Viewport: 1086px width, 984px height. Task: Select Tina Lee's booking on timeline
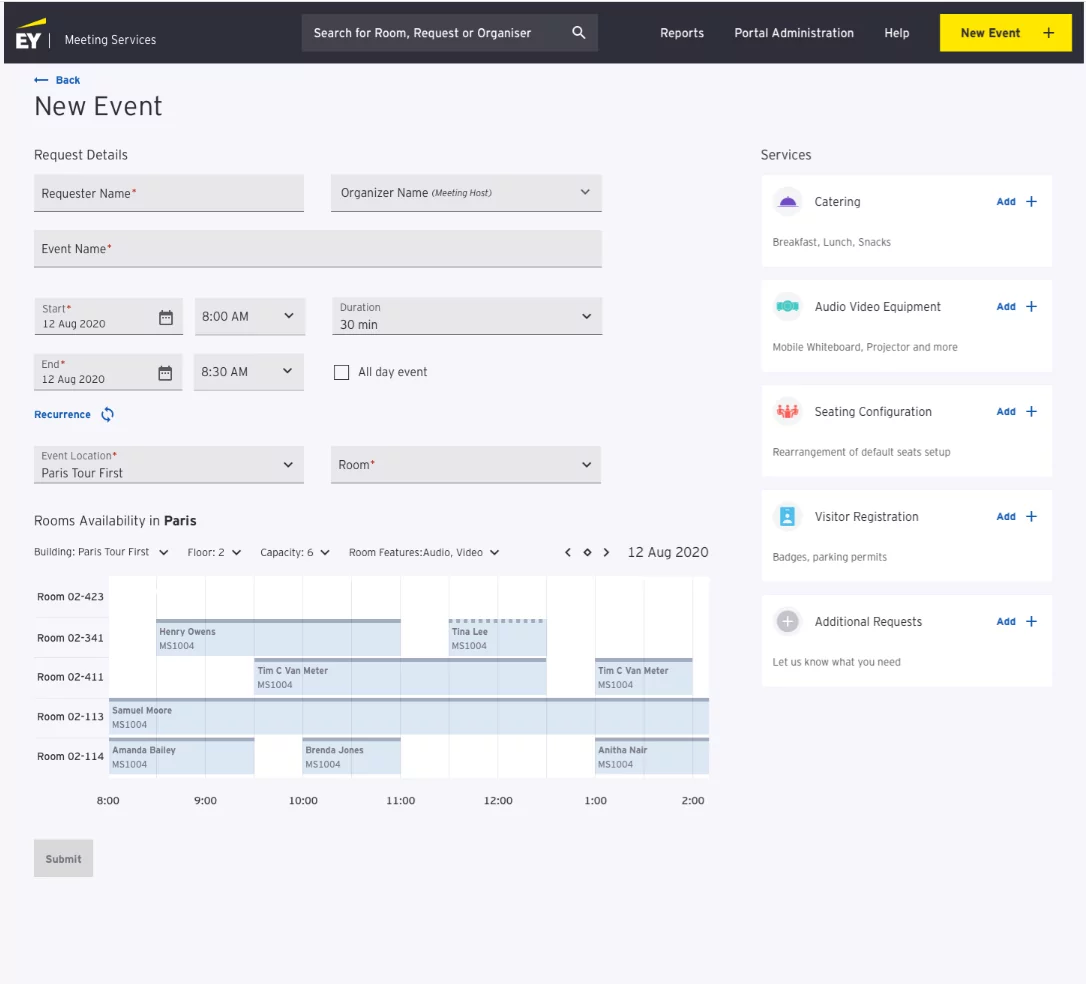497,639
